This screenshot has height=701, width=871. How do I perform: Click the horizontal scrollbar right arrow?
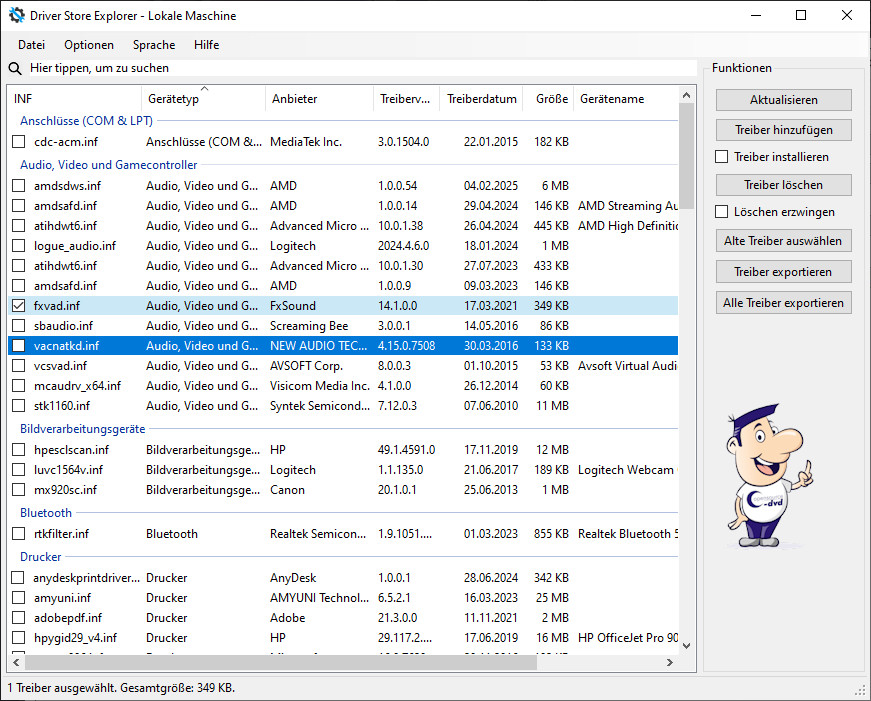point(671,663)
